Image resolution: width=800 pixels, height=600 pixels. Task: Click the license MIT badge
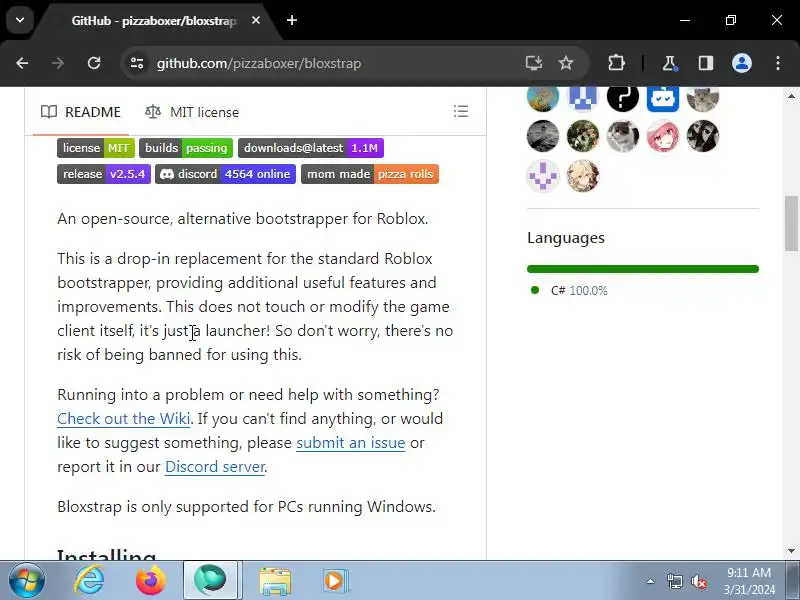point(96,148)
